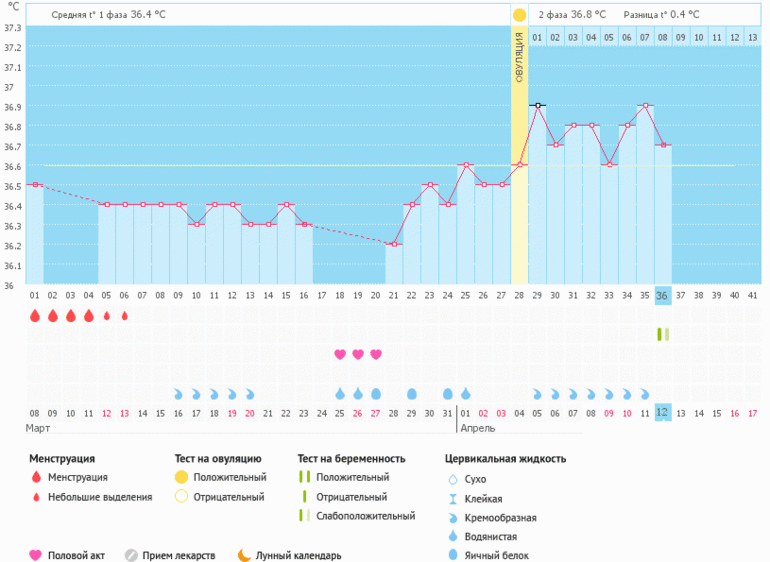770x562 pixels.
Task: Click the moon icon beside "Лунный календарь"
Action: 243,555
